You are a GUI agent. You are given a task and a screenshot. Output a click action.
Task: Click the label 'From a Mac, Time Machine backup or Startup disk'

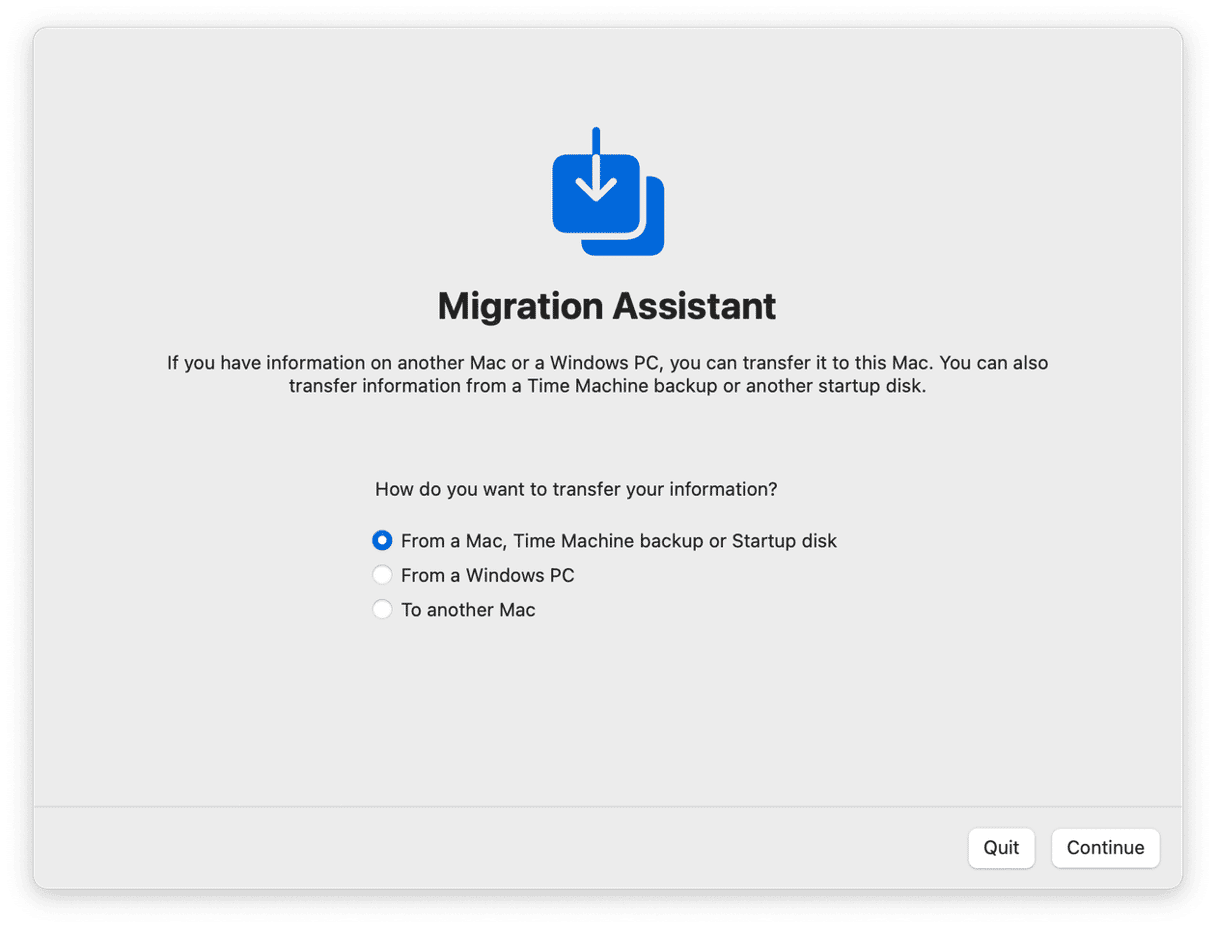coord(618,541)
